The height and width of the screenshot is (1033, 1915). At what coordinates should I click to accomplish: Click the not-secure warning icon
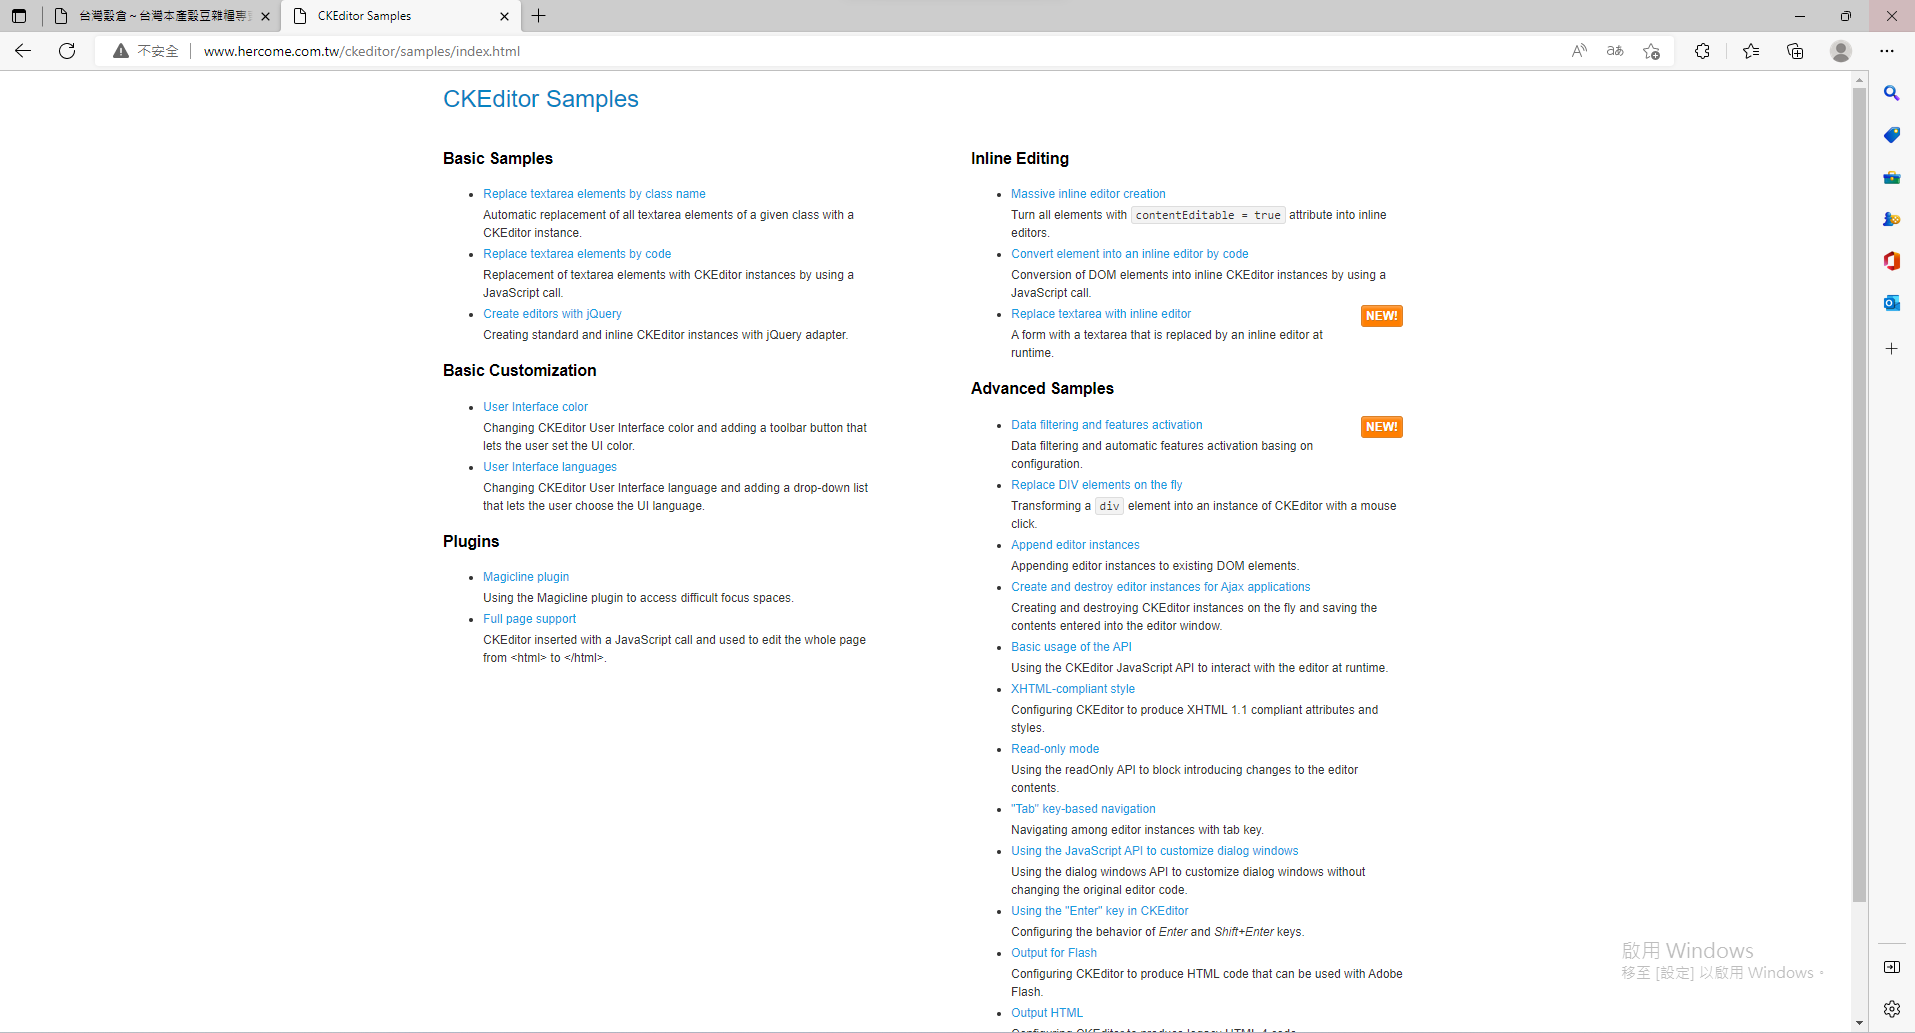tap(121, 51)
